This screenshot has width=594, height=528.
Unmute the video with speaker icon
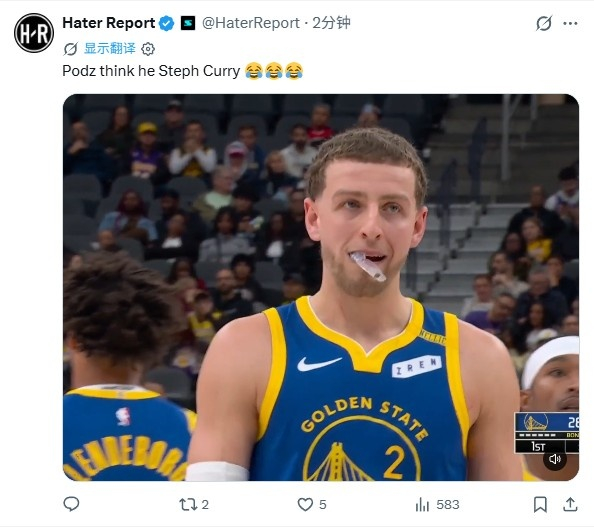[555, 459]
